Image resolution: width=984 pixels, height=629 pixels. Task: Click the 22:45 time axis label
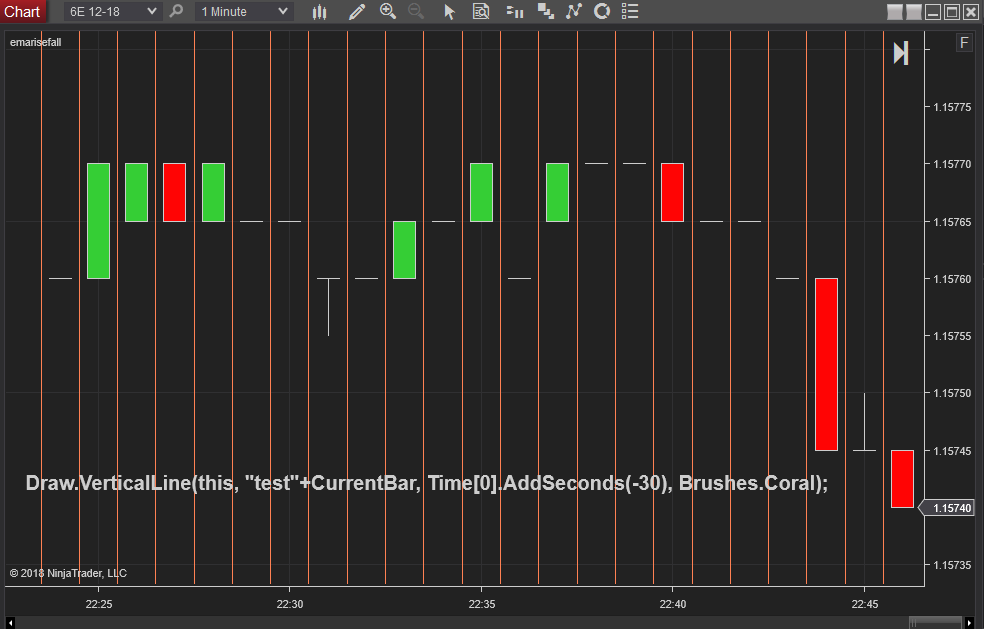tap(865, 604)
